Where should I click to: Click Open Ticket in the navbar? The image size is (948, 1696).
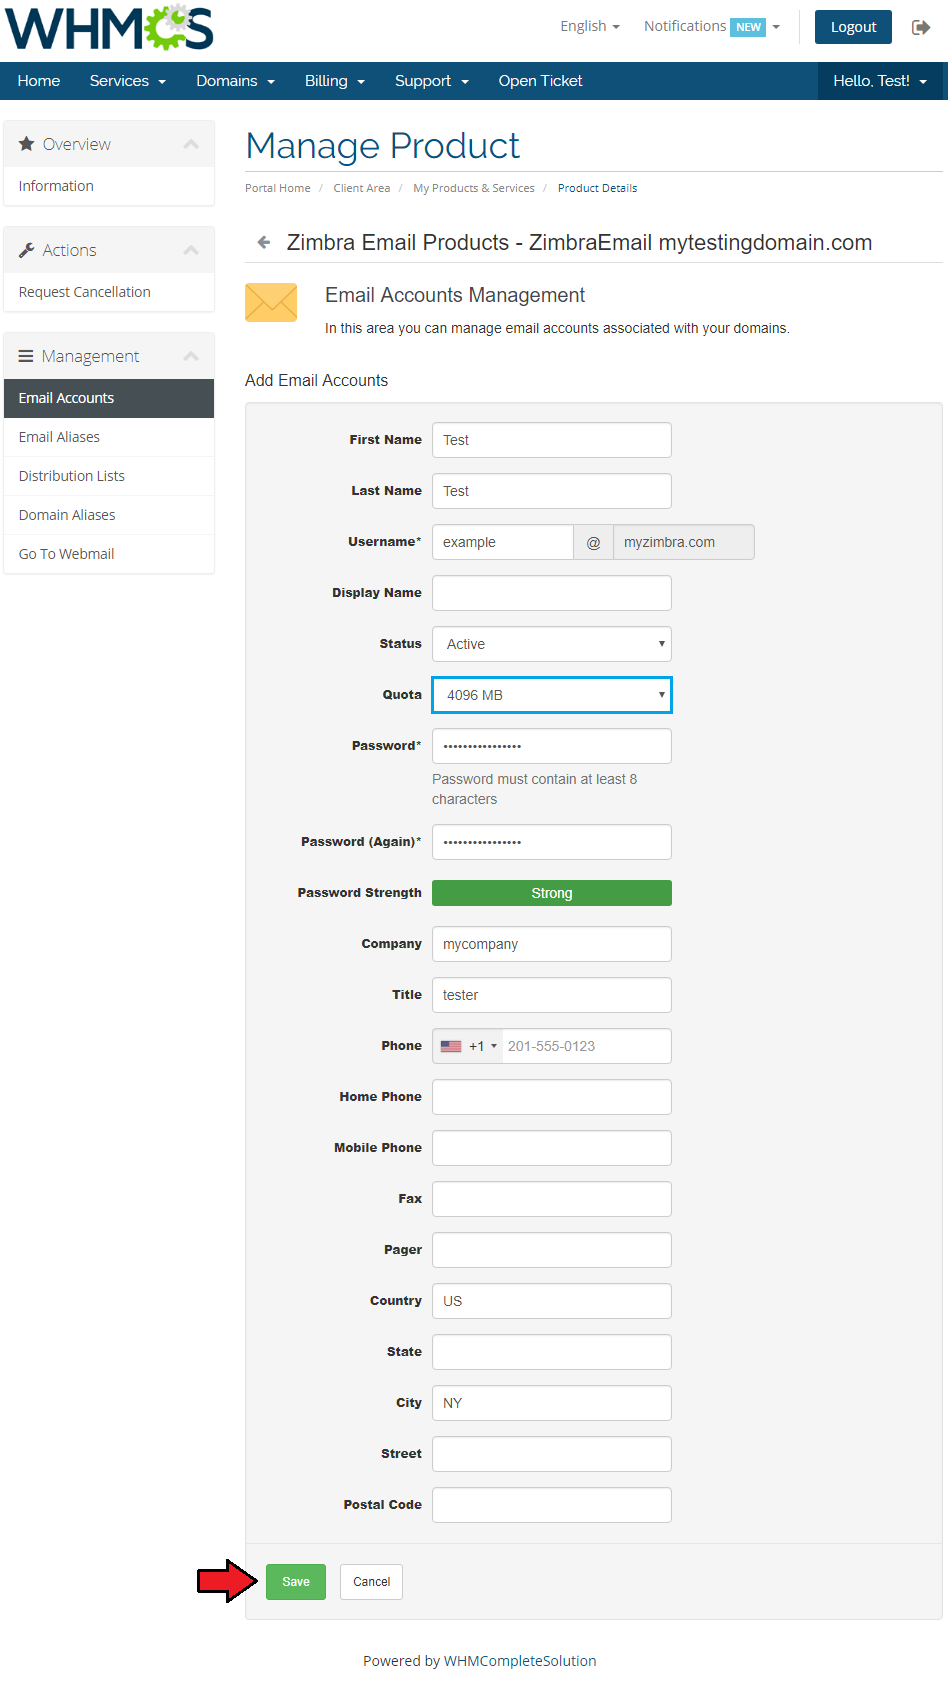click(x=540, y=81)
